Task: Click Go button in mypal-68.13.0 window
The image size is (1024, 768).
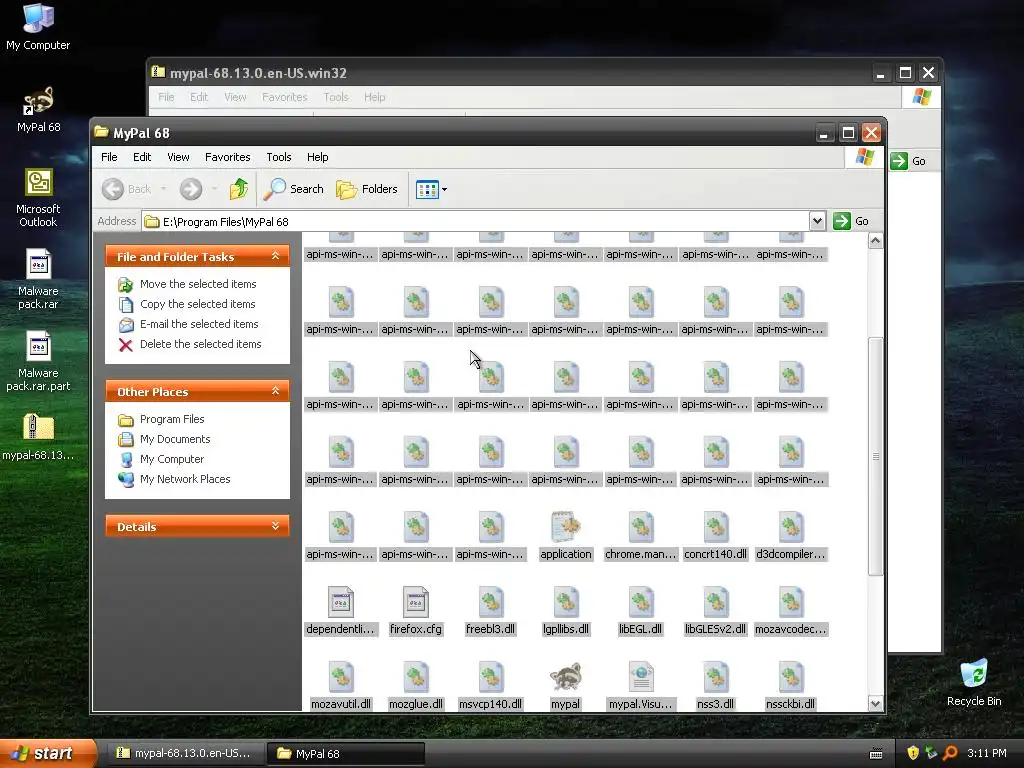Action: (x=908, y=161)
